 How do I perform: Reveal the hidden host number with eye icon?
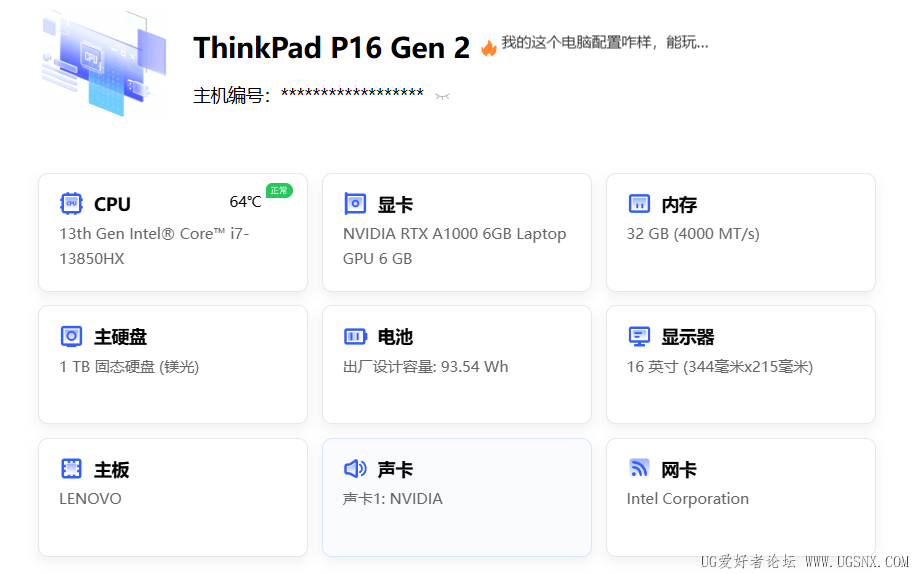click(x=442, y=96)
